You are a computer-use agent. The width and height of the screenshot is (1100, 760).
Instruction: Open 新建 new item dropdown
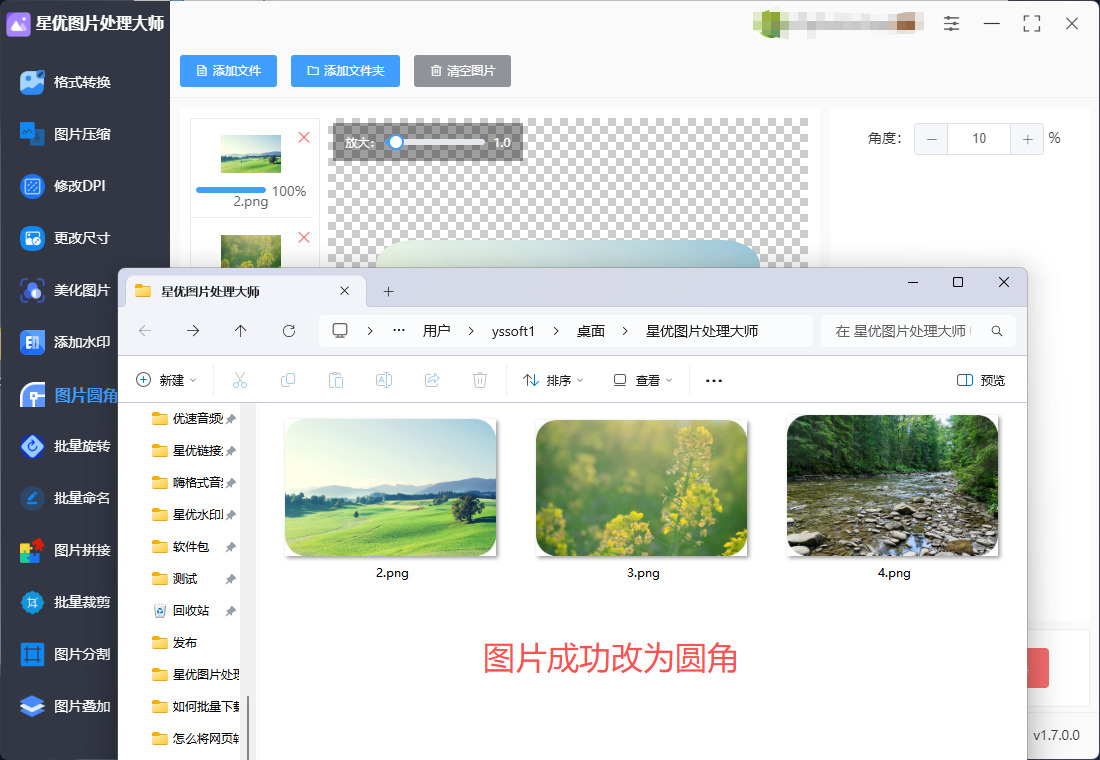(166, 380)
